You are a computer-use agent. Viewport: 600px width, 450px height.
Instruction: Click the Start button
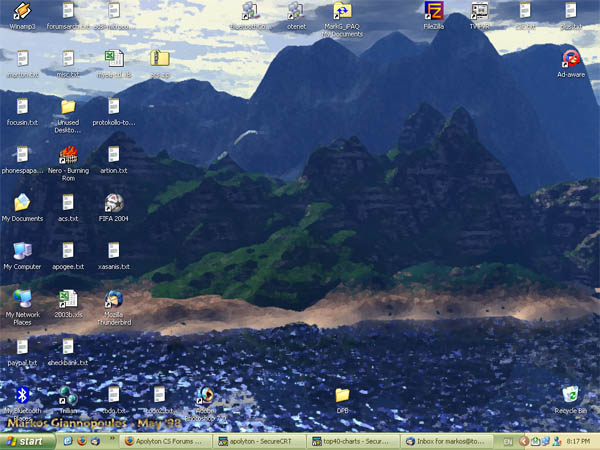coord(25,440)
